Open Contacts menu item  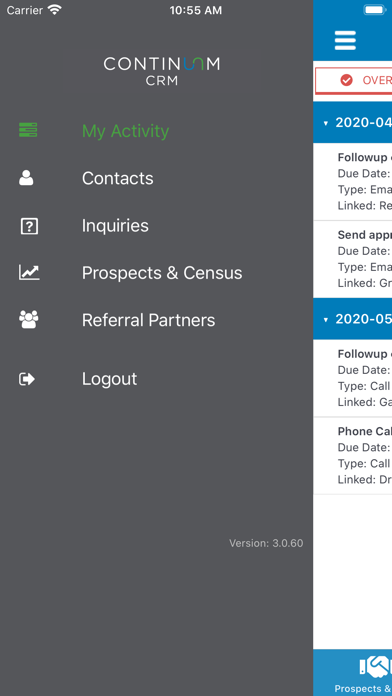(x=118, y=178)
